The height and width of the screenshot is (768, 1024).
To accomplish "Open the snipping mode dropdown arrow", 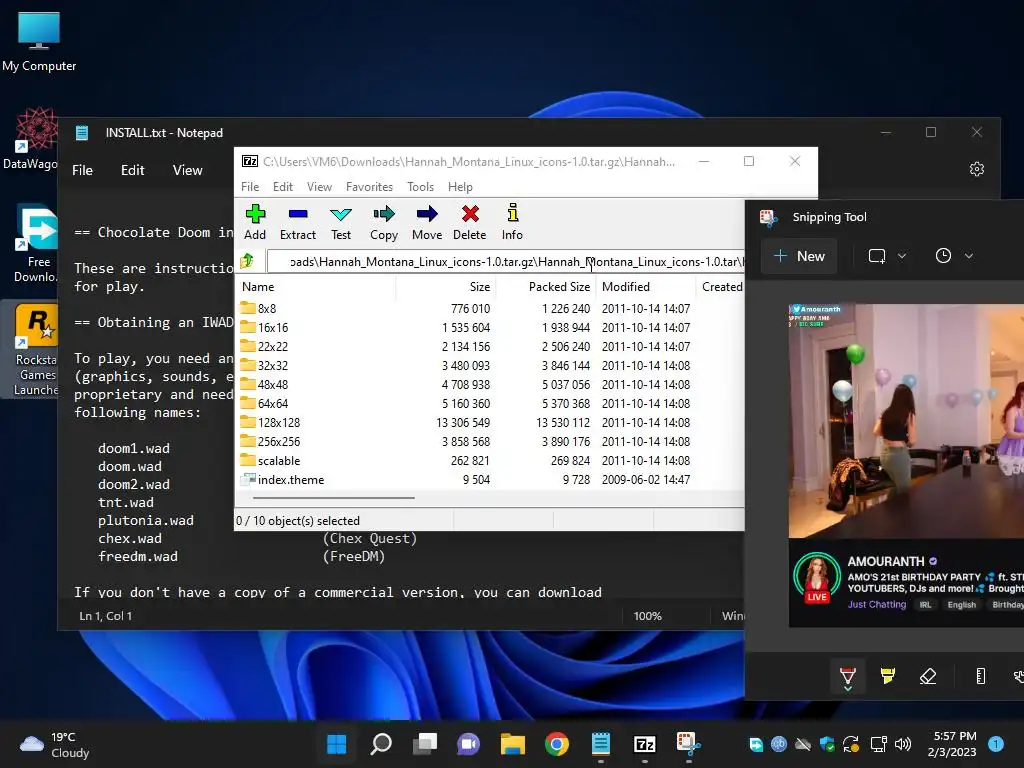I will [902, 256].
